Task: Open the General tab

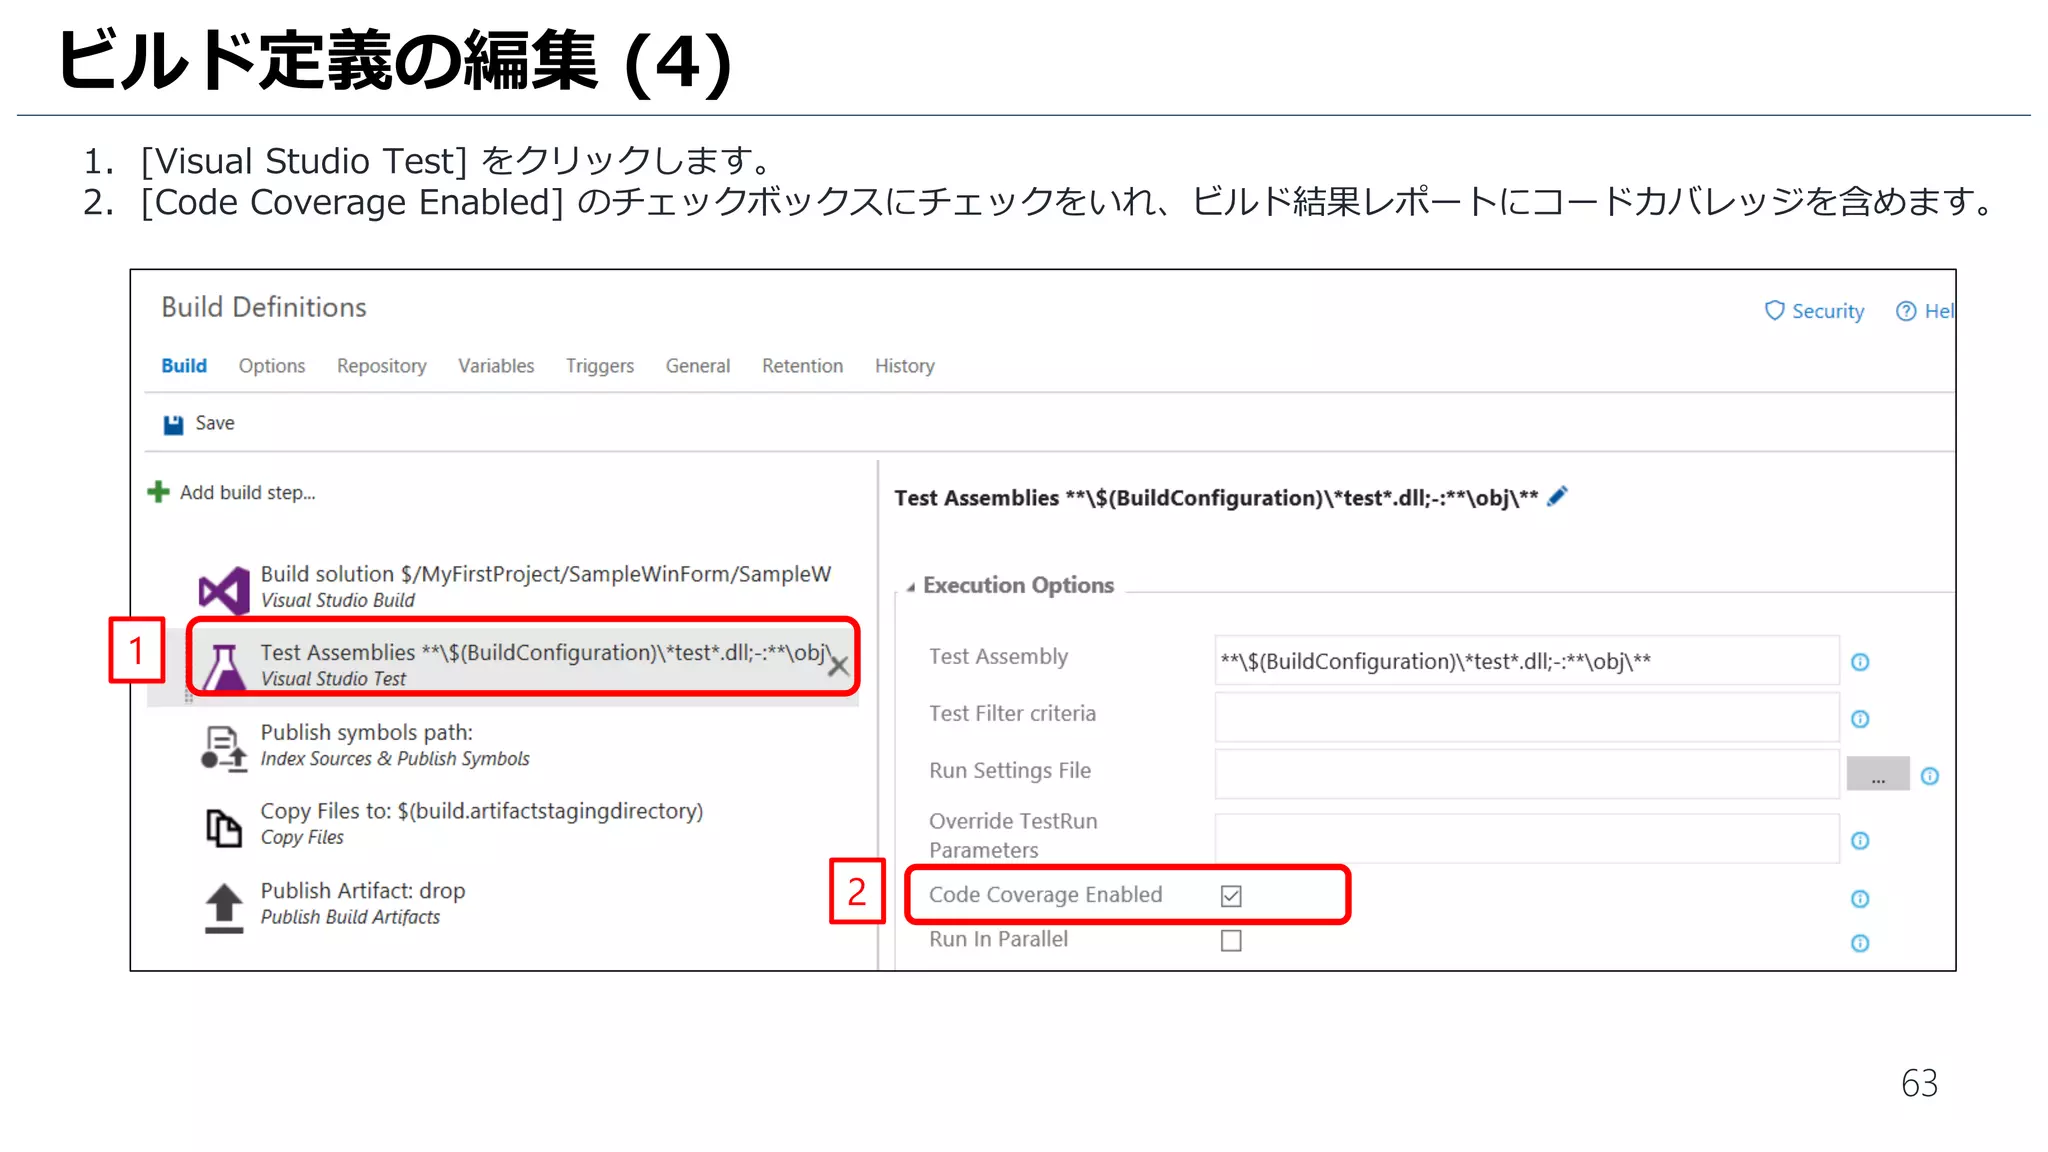Action: pos(698,366)
